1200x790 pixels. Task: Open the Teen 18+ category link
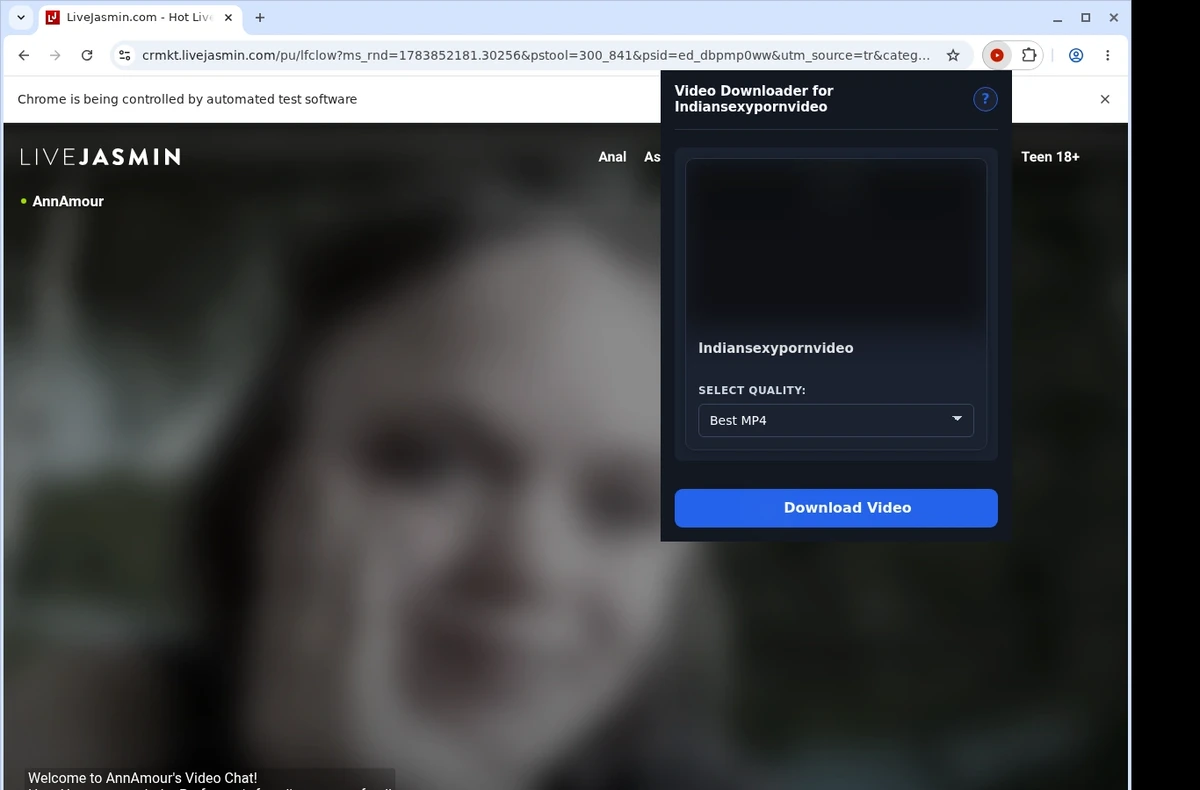pyautogui.click(x=1050, y=157)
